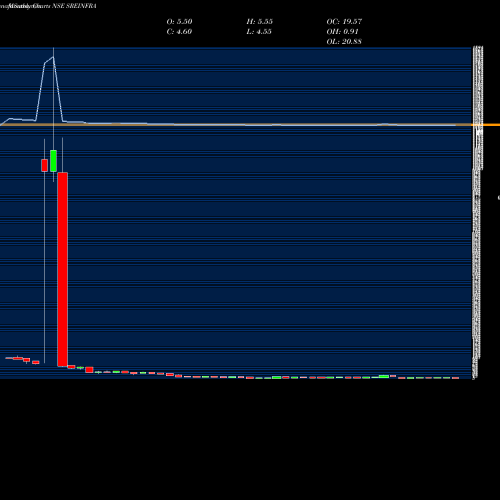Click the orange horizontal price line marker at right

(x=486, y=125)
